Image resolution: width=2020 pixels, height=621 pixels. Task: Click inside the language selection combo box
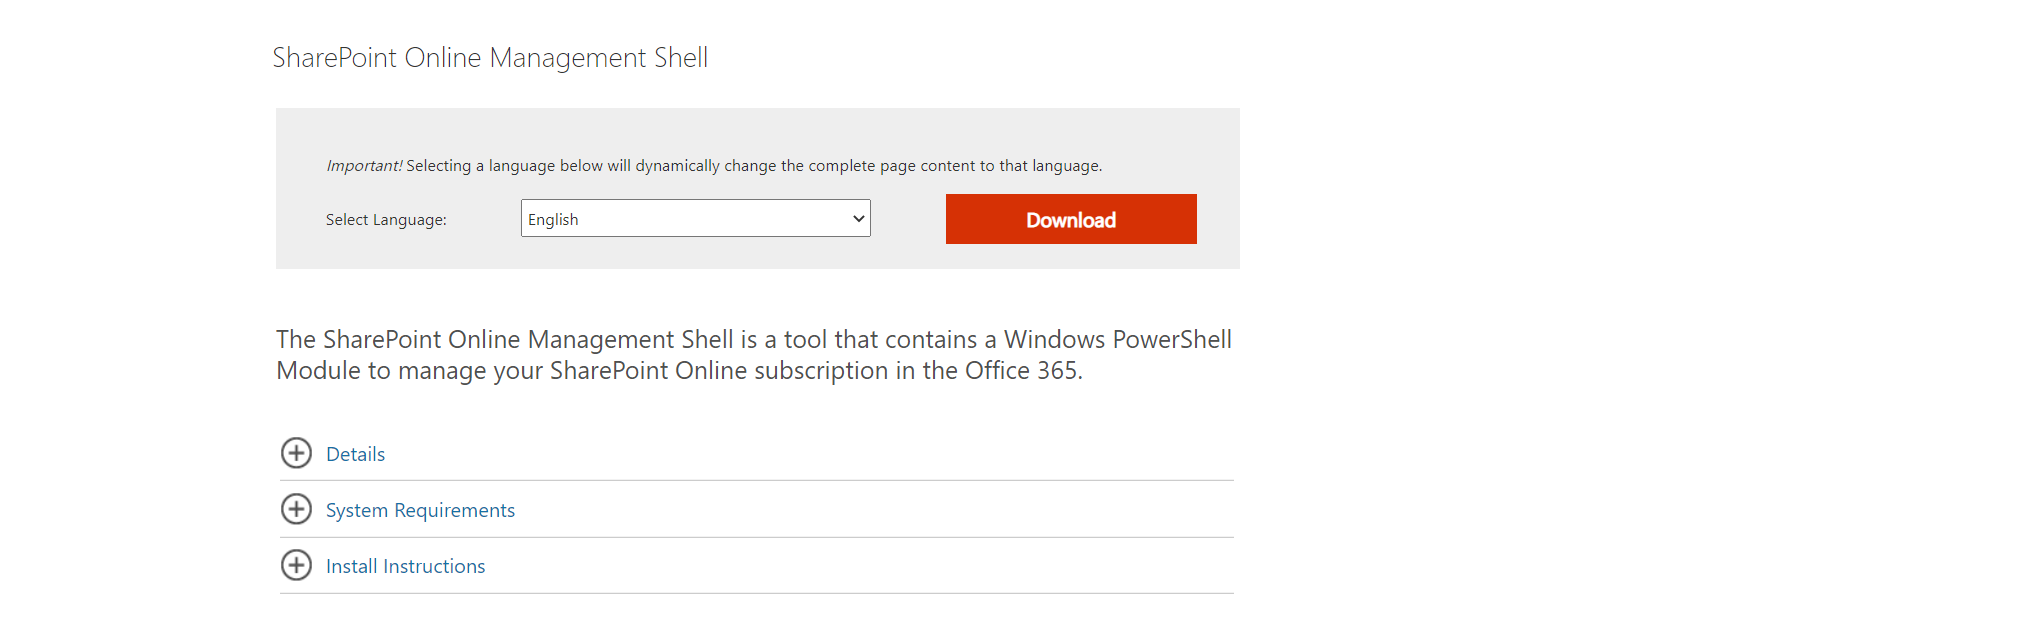pyautogui.click(x=695, y=218)
